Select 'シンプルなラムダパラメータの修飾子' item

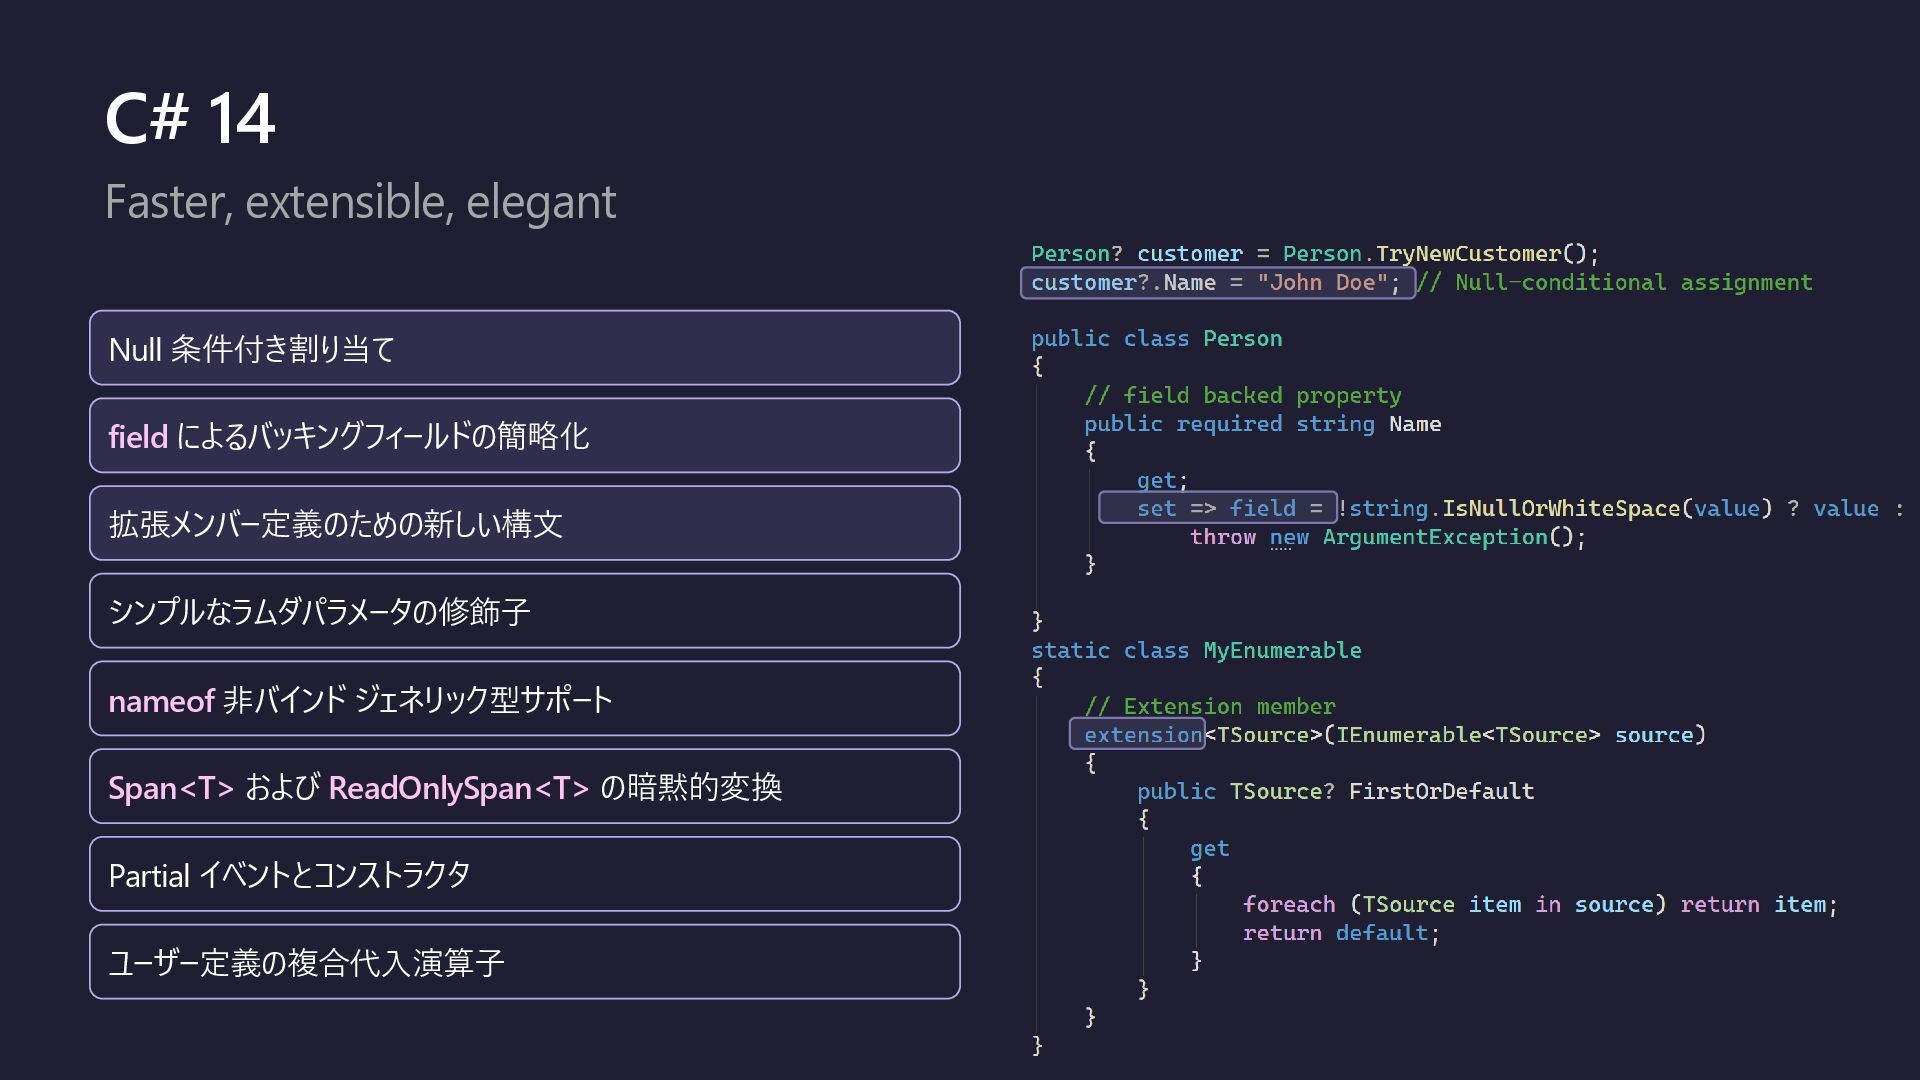click(x=524, y=611)
